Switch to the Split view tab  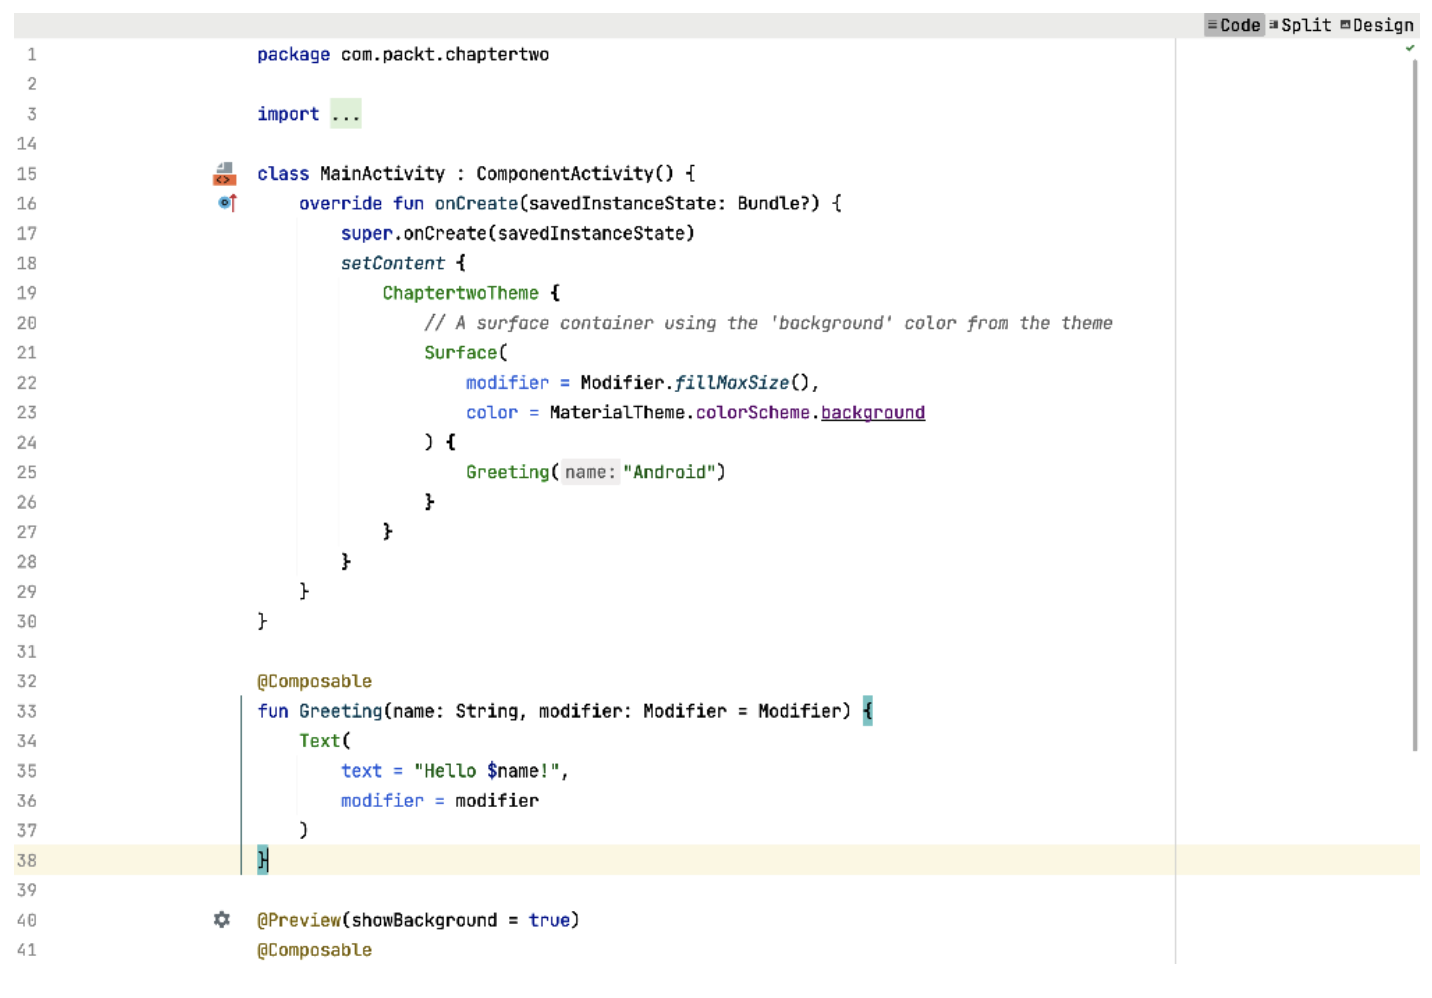pyautogui.click(x=1300, y=25)
